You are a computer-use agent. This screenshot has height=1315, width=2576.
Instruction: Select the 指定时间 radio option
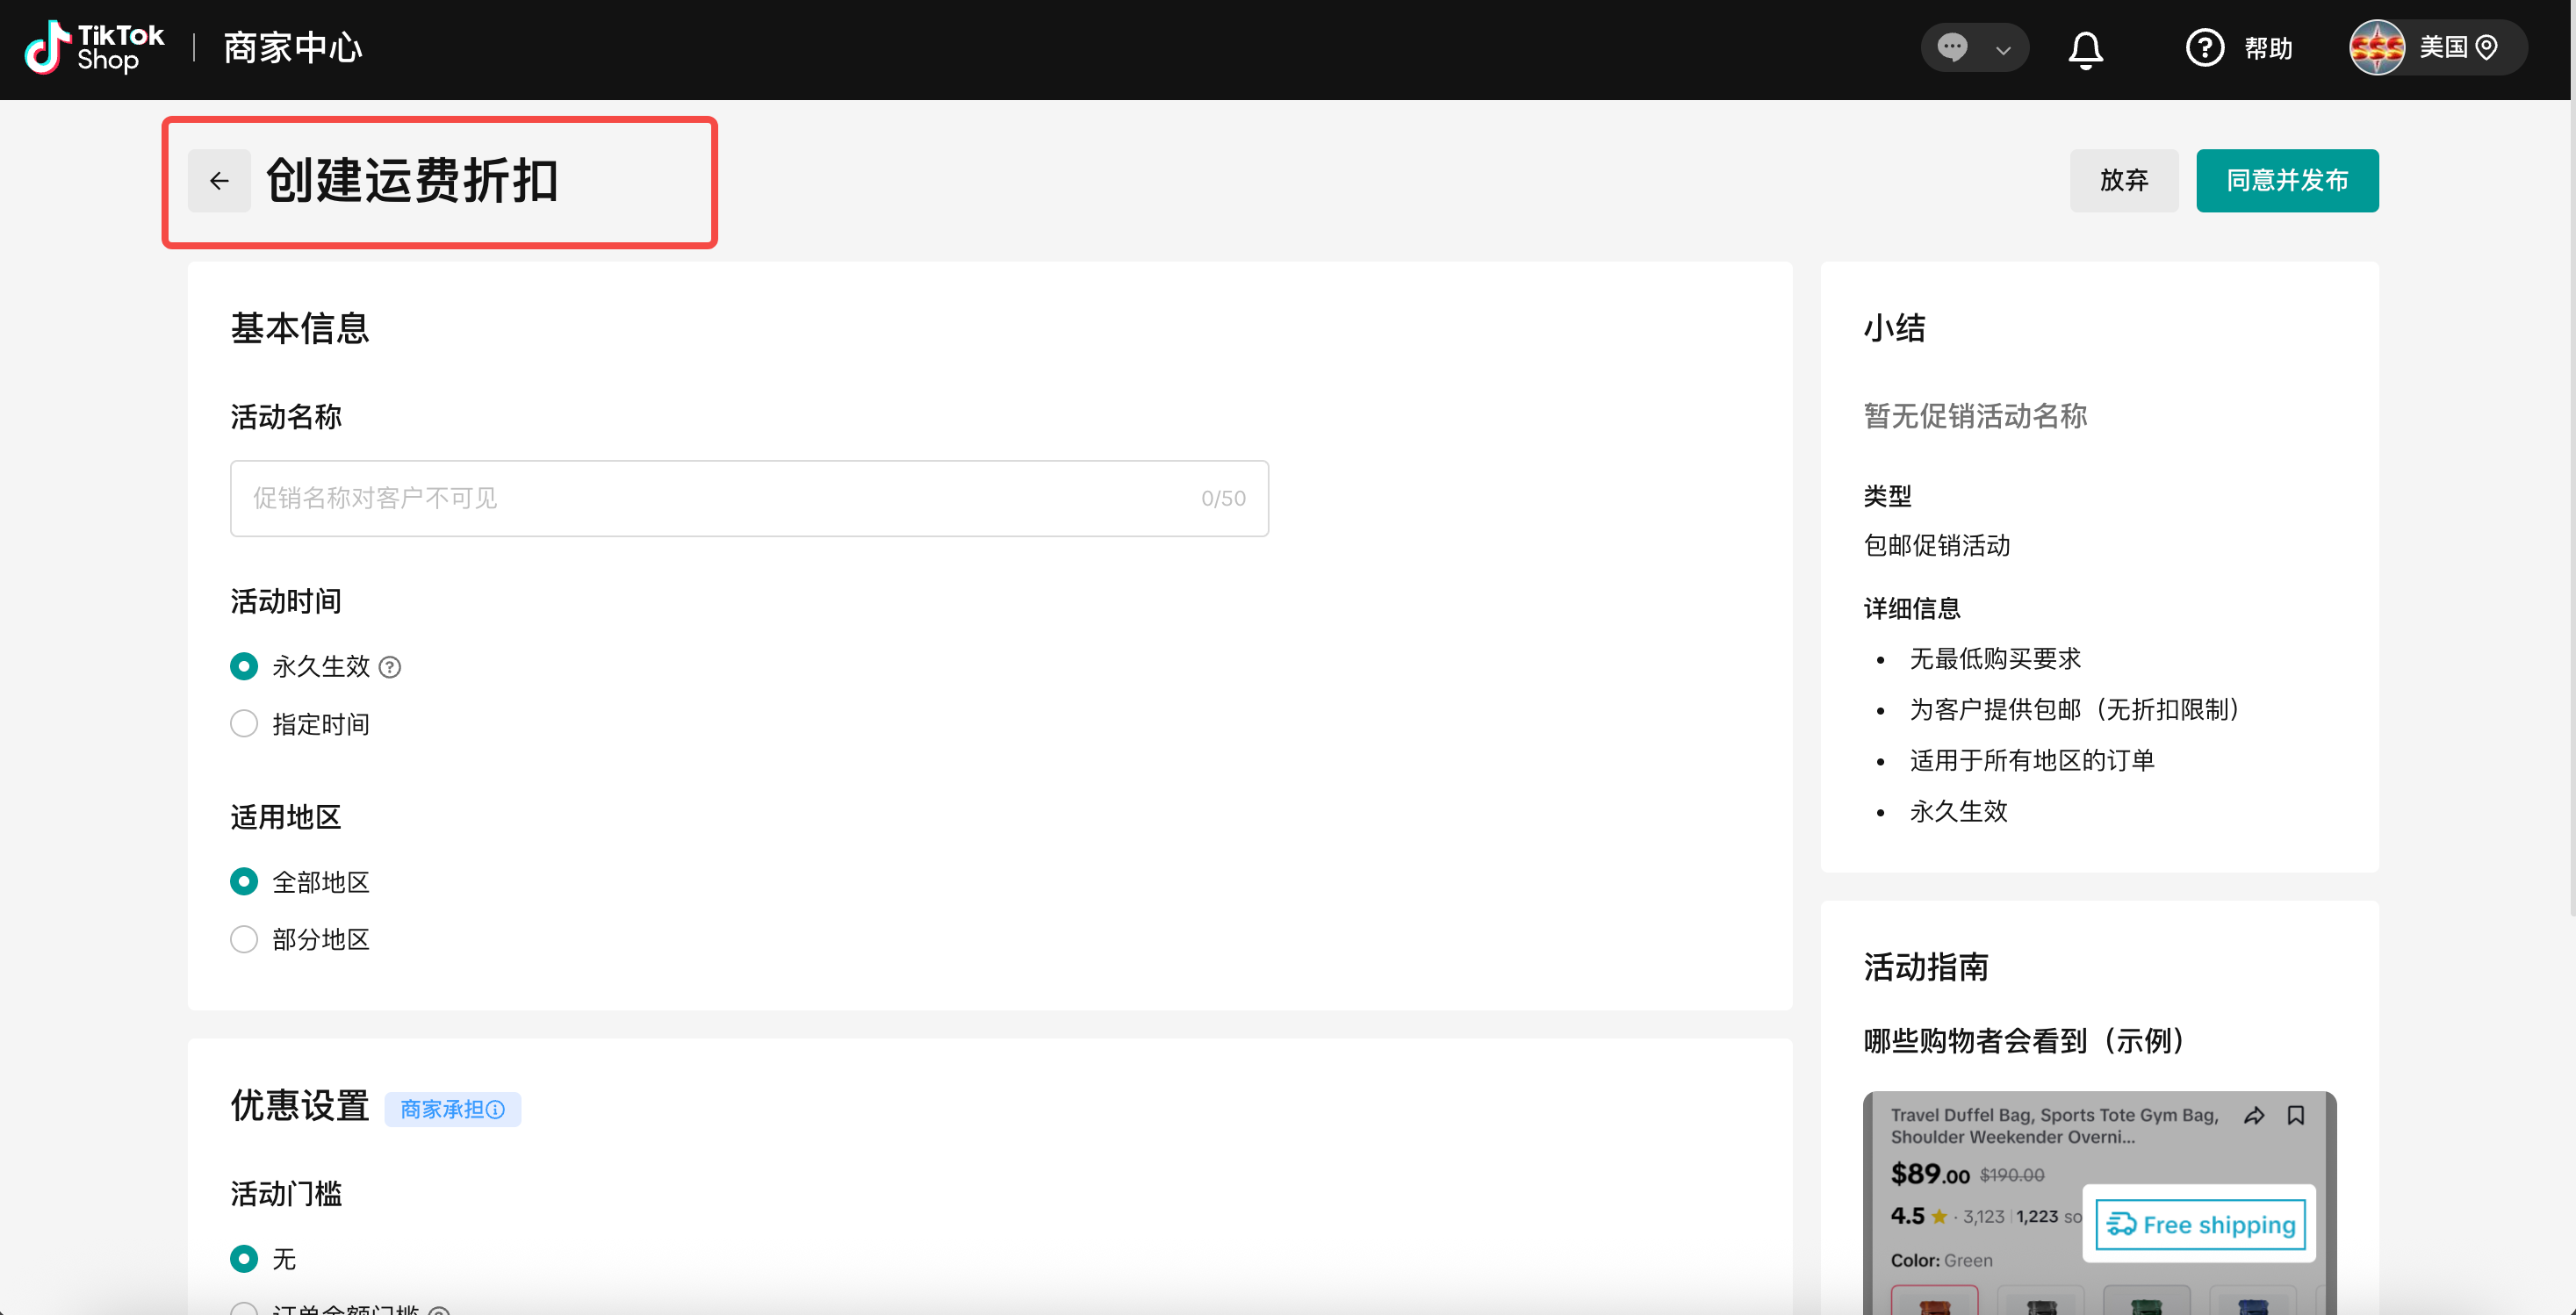pyautogui.click(x=244, y=724)
